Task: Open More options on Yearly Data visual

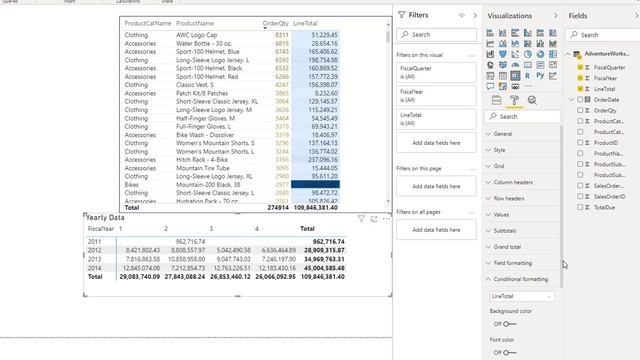Action: 386,219
